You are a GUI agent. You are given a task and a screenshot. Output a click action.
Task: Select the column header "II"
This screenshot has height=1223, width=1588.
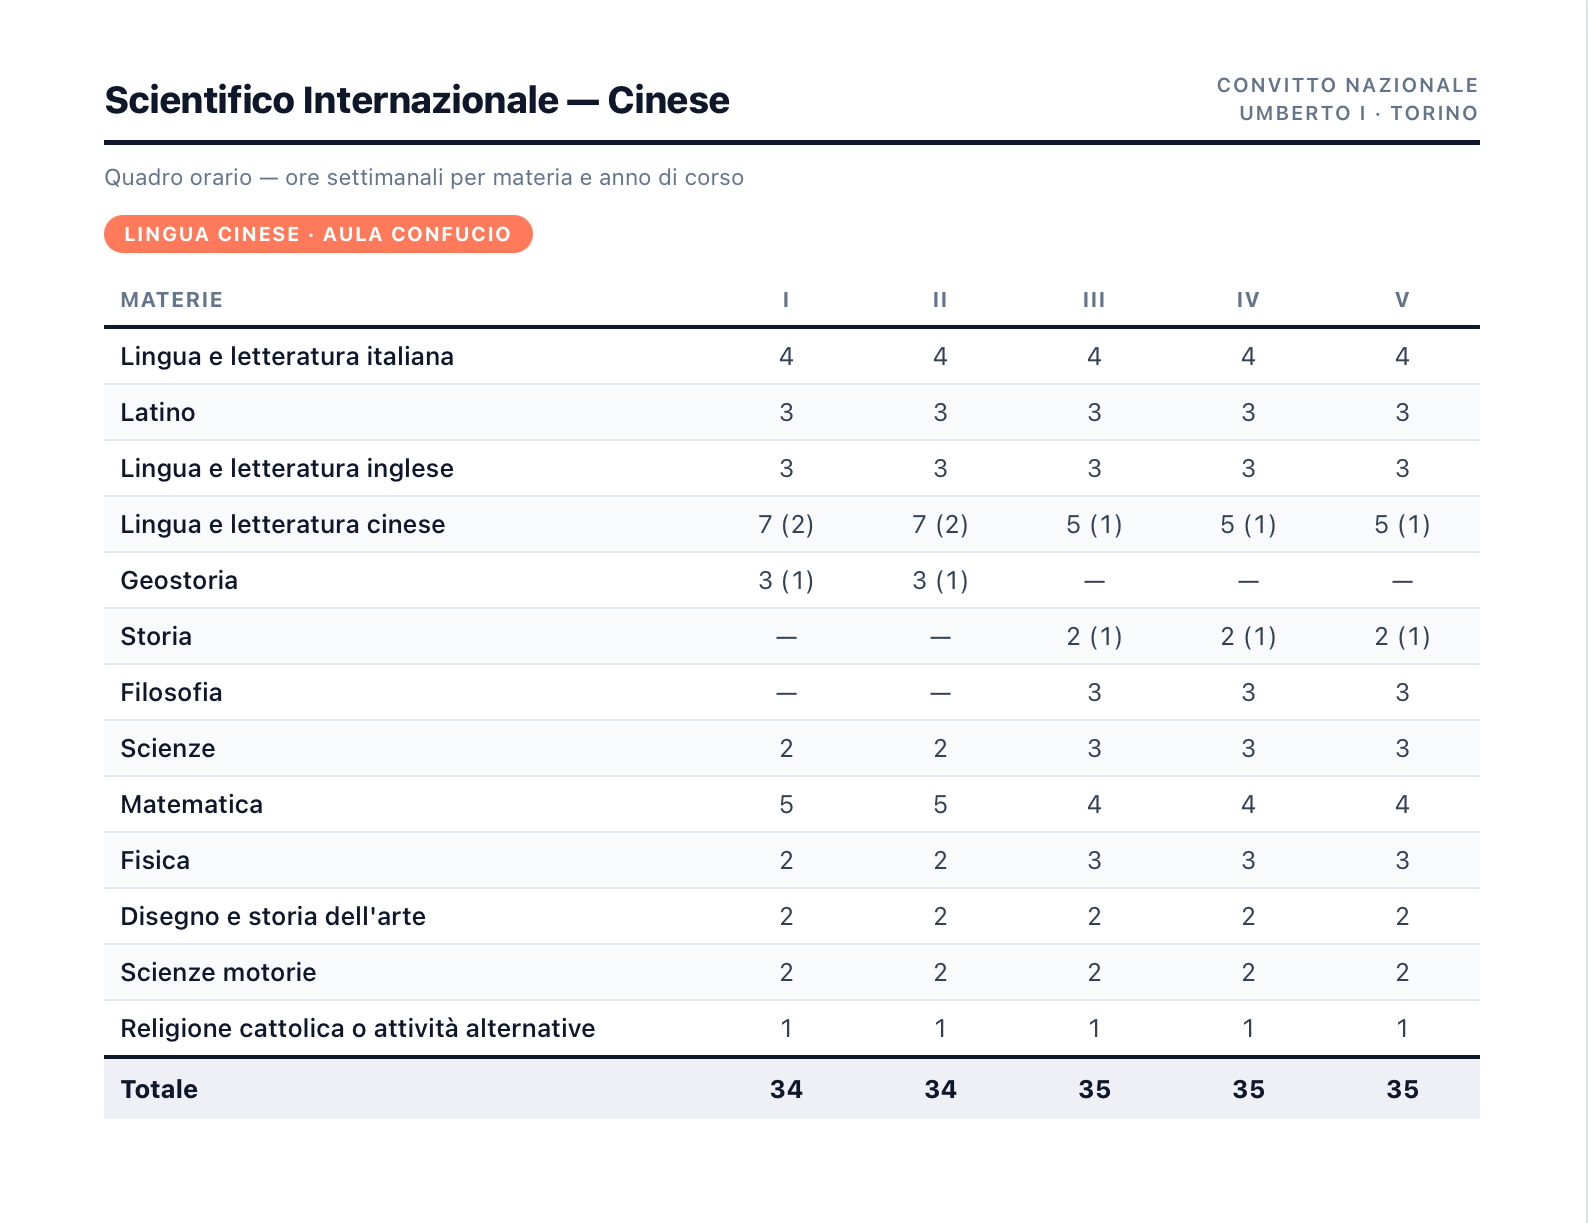(940, 300)
